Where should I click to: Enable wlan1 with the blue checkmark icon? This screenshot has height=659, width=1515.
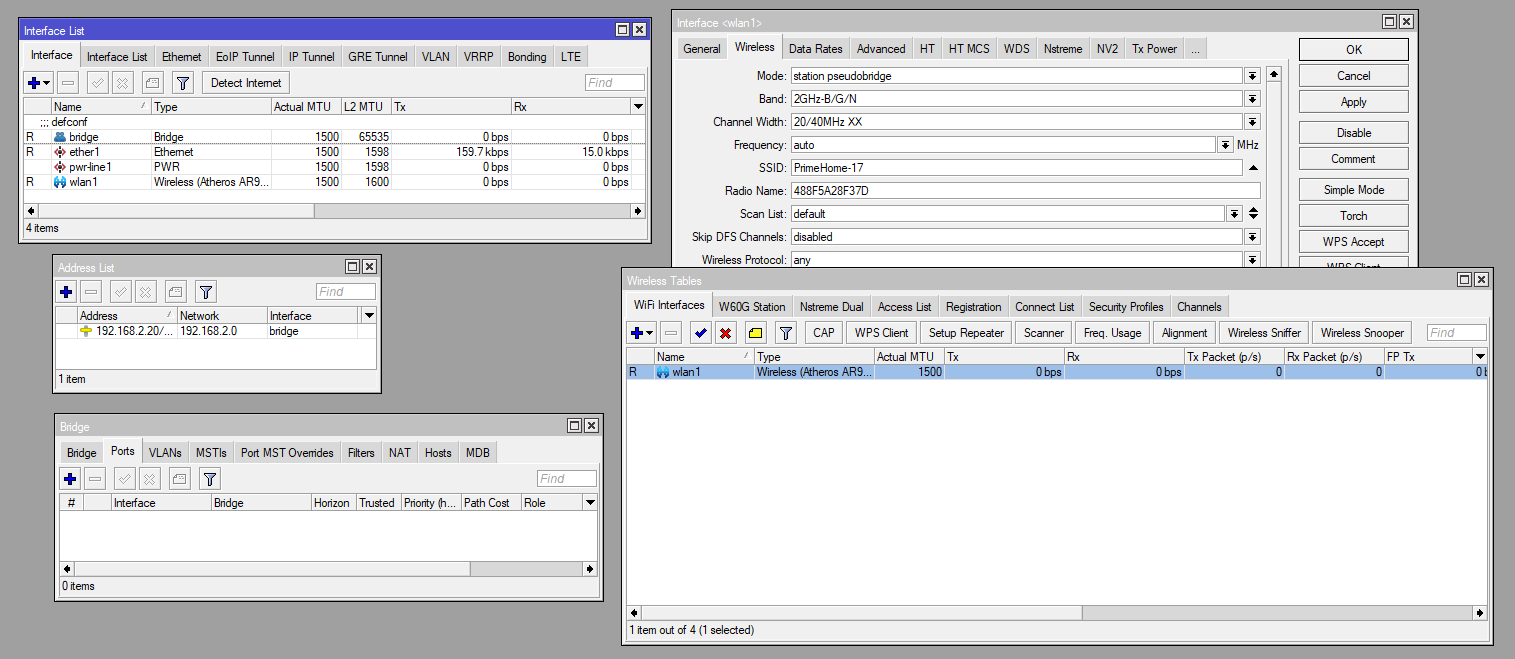point(701,333)
